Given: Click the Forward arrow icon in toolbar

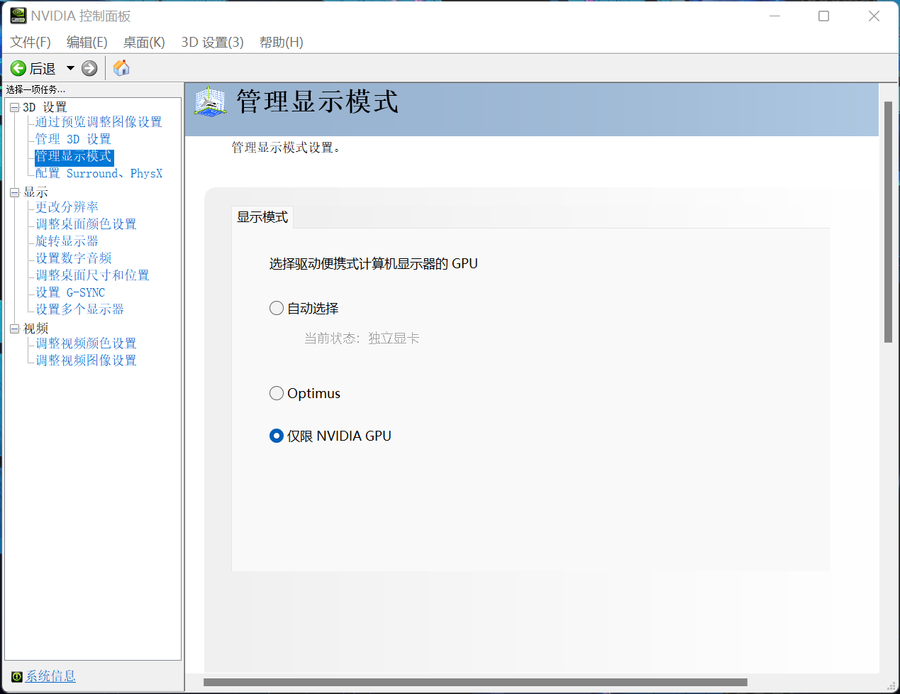Looking at the screenshot, I should tap(90, 68).
